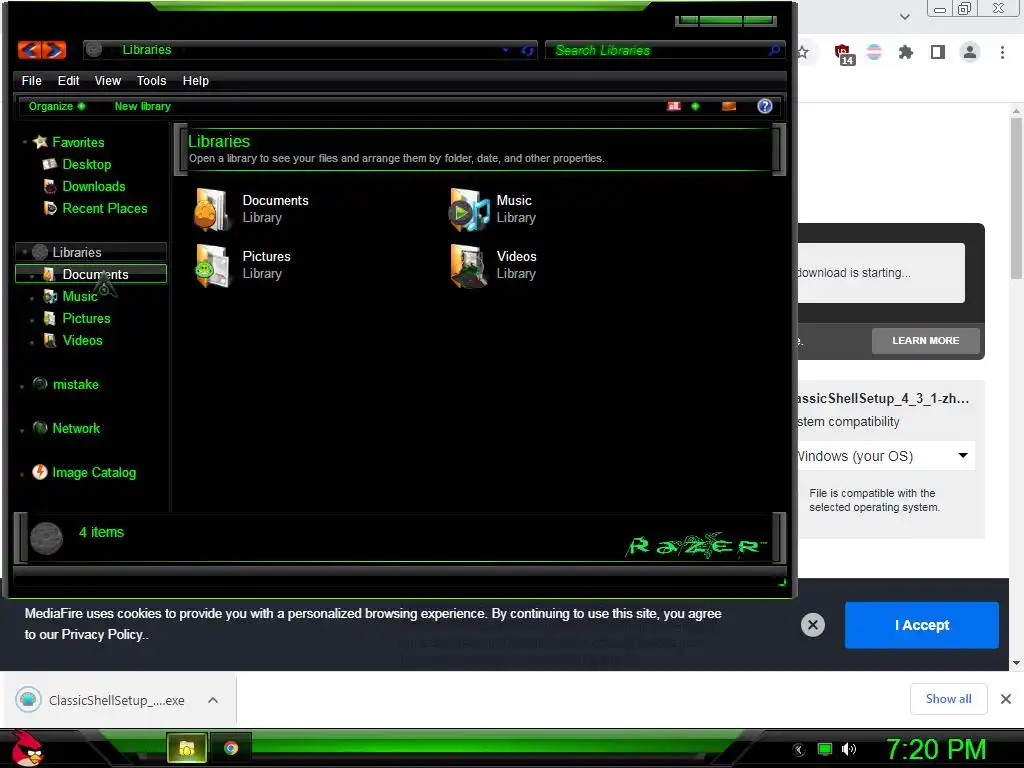
Task: Select Favorites in the navigation pane
Action: [78, 142]
